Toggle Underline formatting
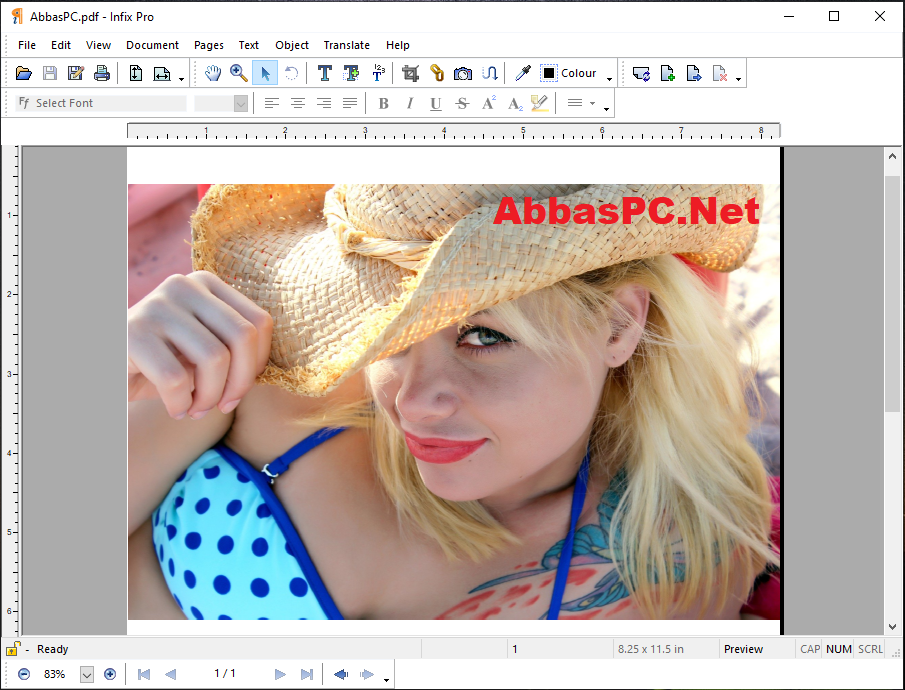 [x=436, y=103]
